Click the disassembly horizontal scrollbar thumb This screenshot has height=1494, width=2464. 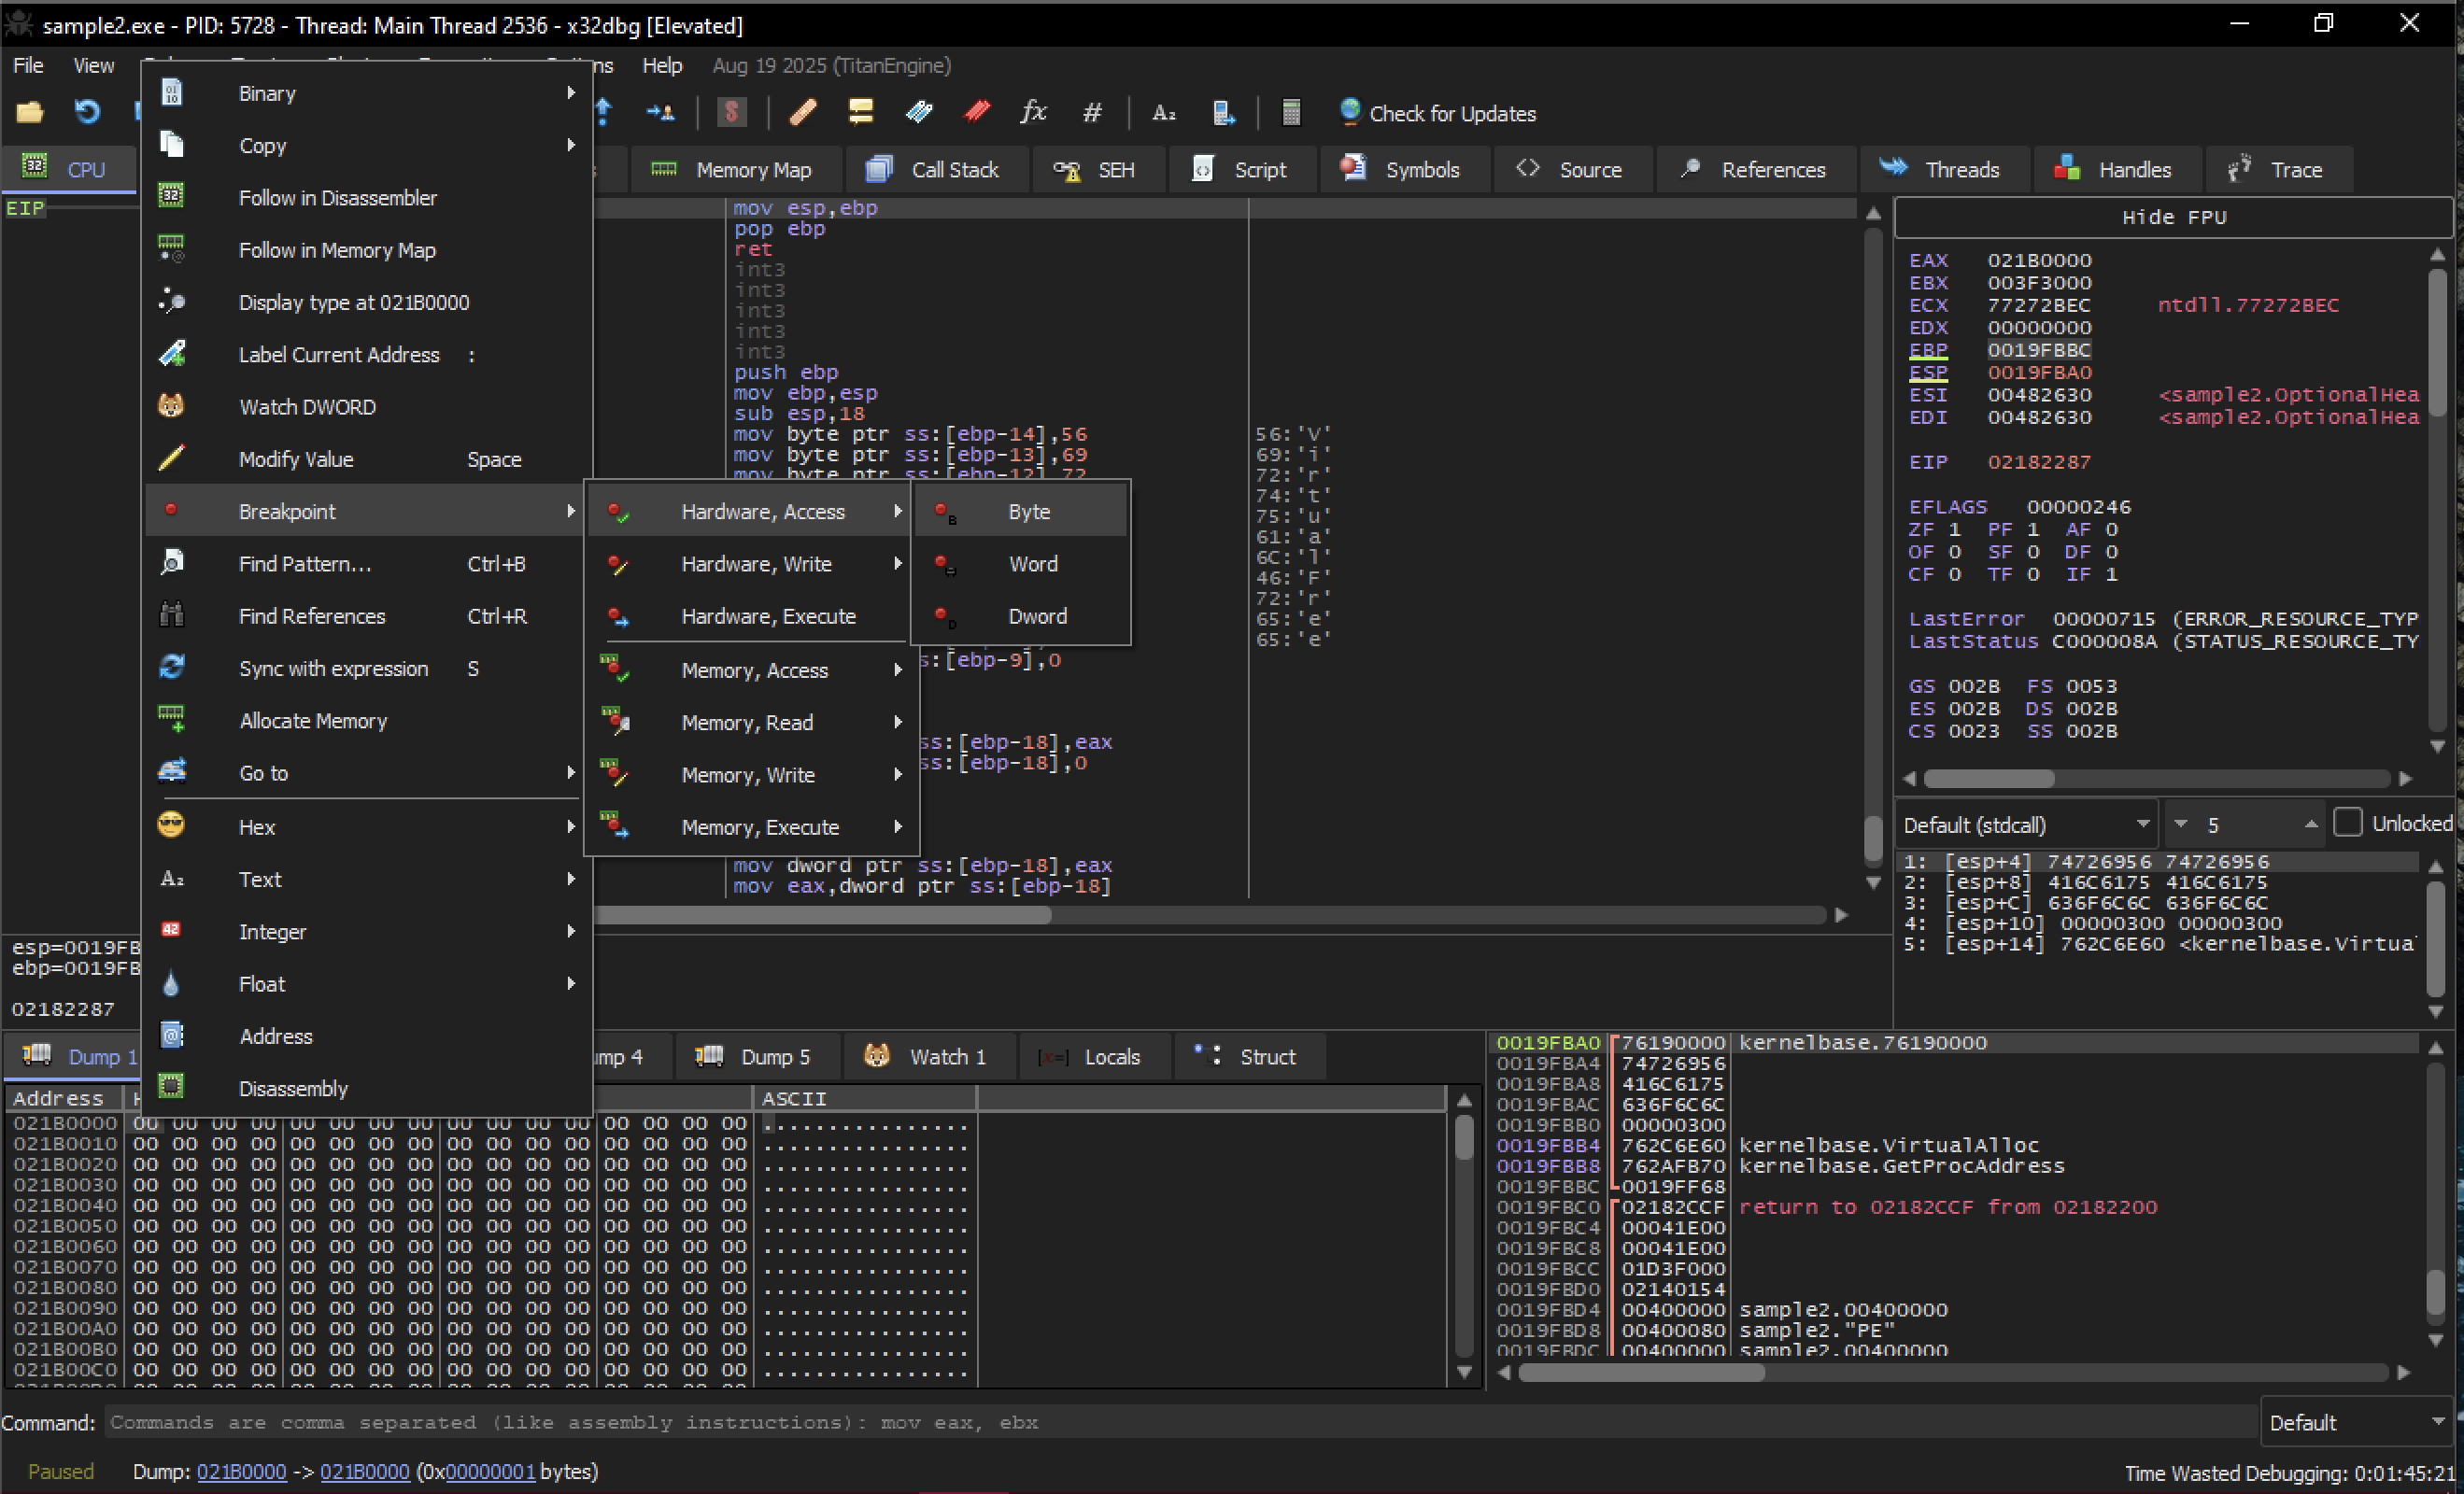pos(822,915)
